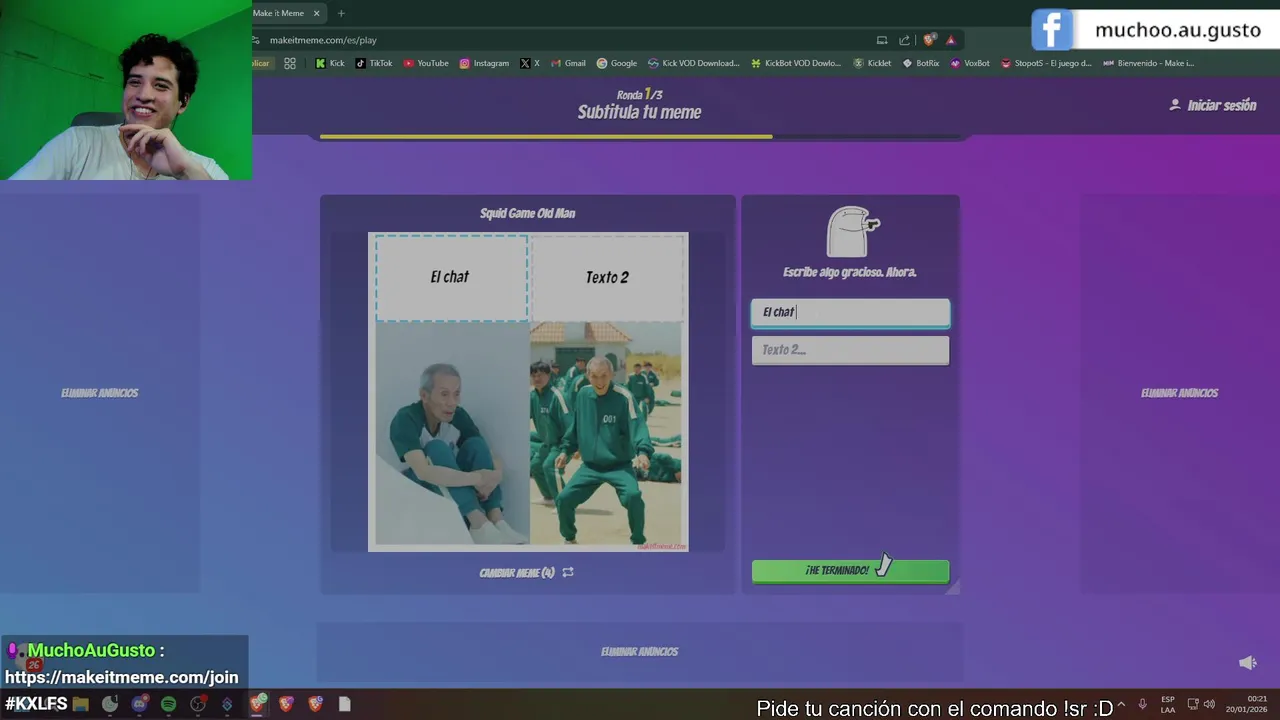This screenshot has width=1280, height=720.
Task: Open the StopotS bookmark
Action: click(x=1046, y=63)
